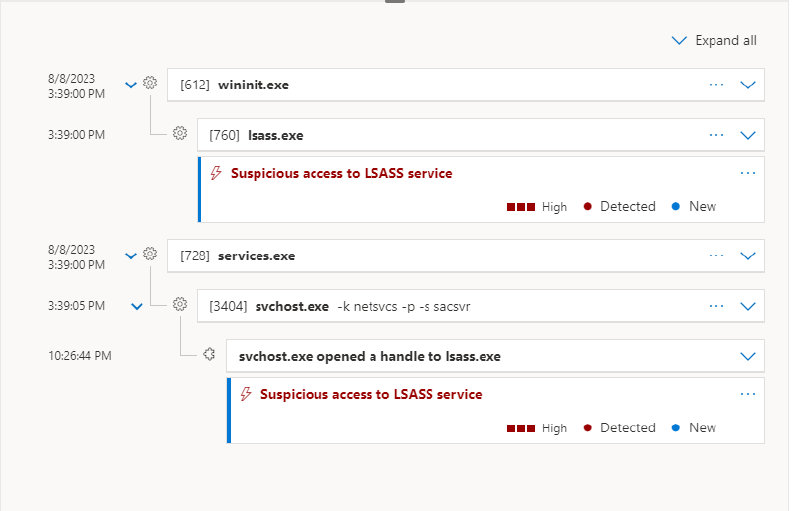Click the gear icon beside svchost.exe process
This screenshot has width=800, height=511.
180,305
